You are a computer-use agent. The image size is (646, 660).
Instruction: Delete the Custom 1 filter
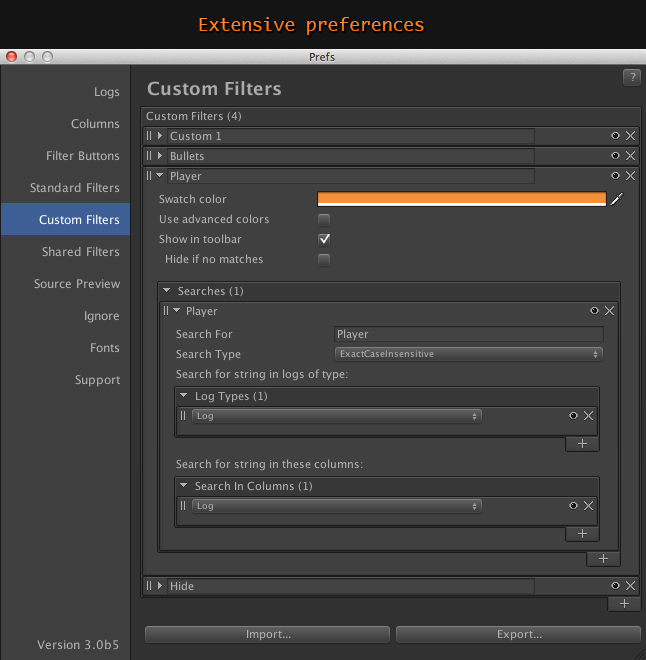click(630, 136)
